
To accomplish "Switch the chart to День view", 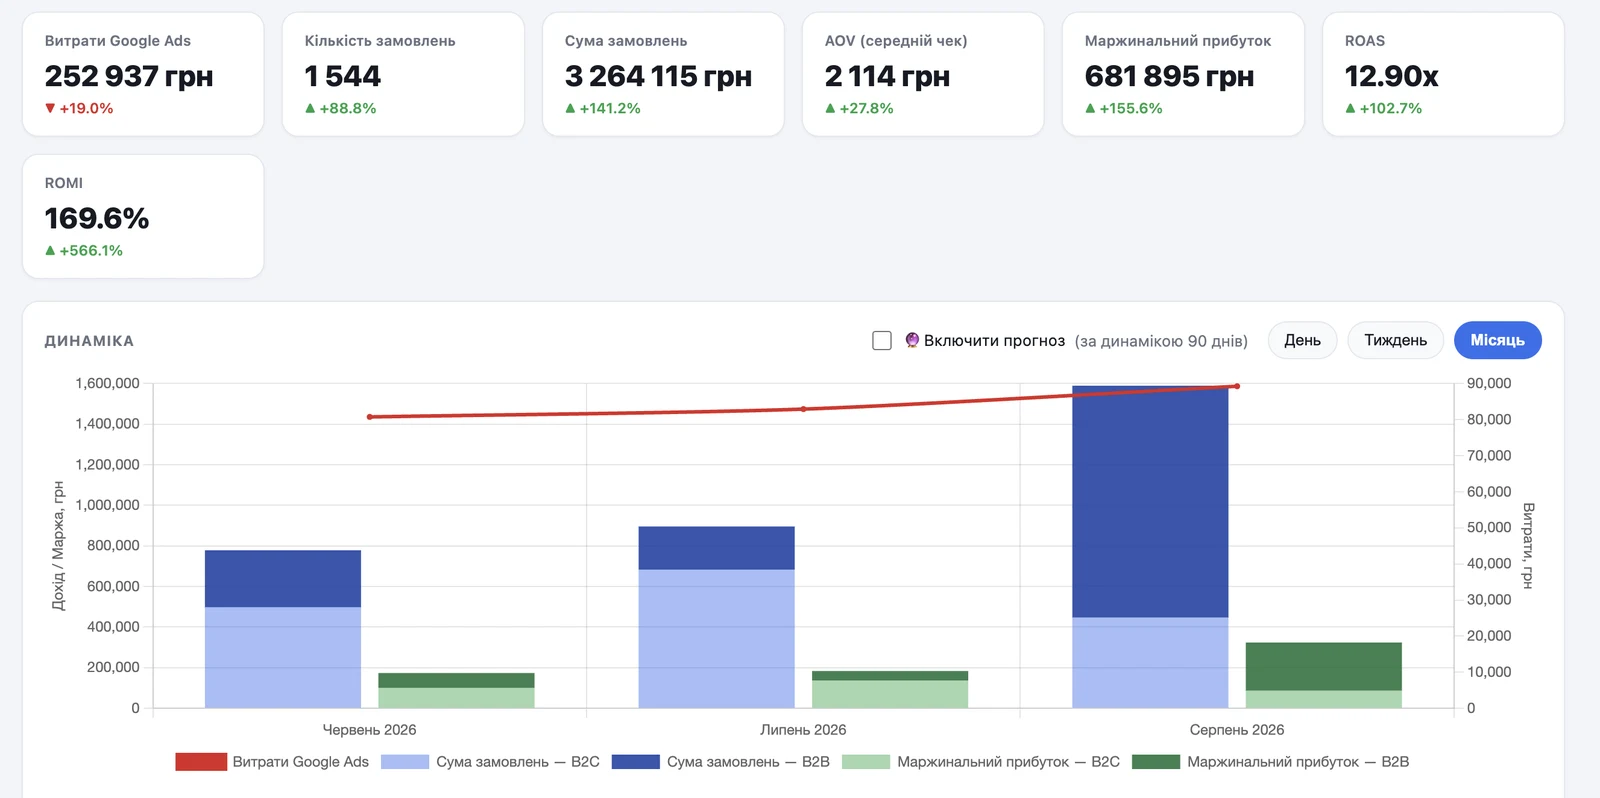I will pyautogui.click(x=1302, y=340).
